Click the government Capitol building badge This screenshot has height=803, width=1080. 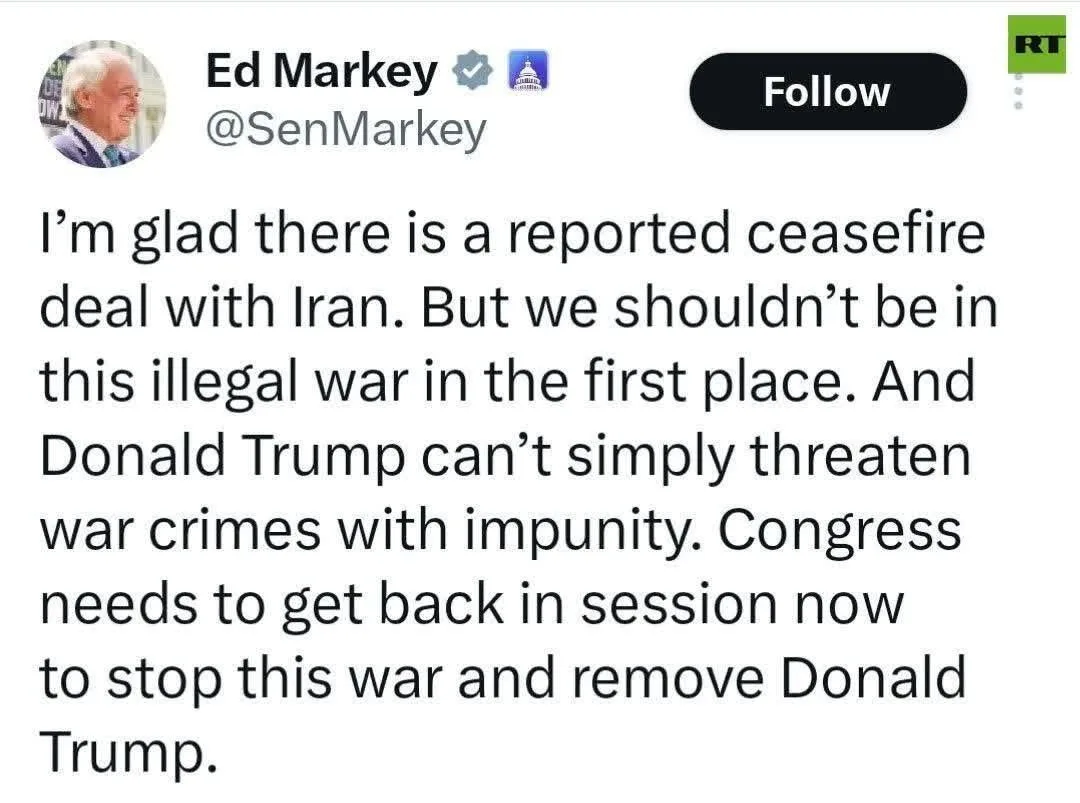[525, 72]
